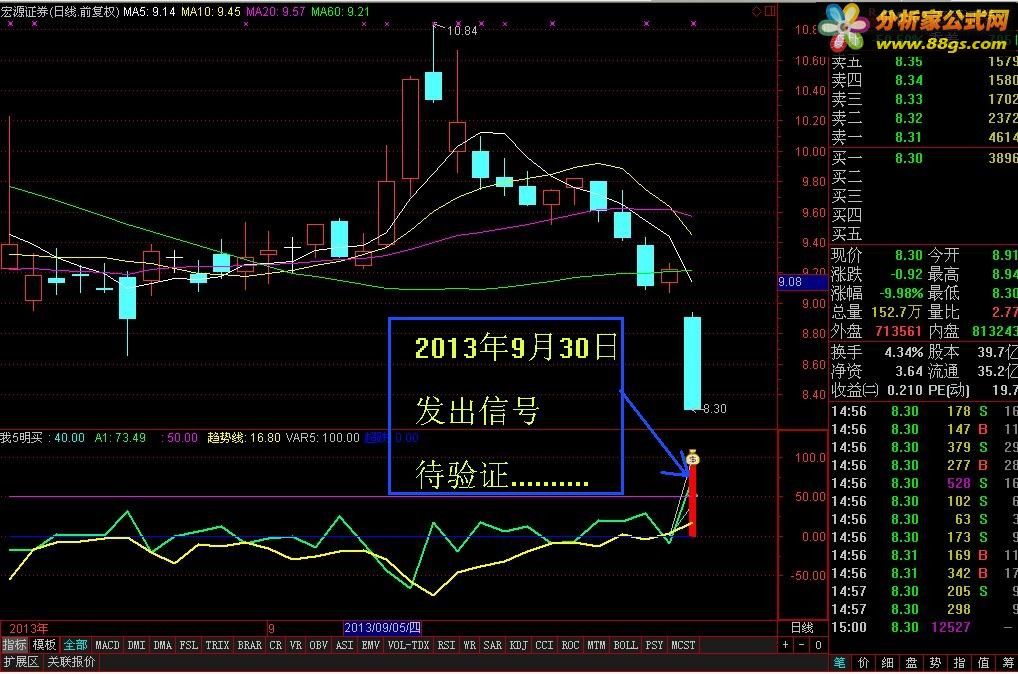The image size is (1018, 674).
Task: Switch indicator to KDJ
Action: pos(519,645)
